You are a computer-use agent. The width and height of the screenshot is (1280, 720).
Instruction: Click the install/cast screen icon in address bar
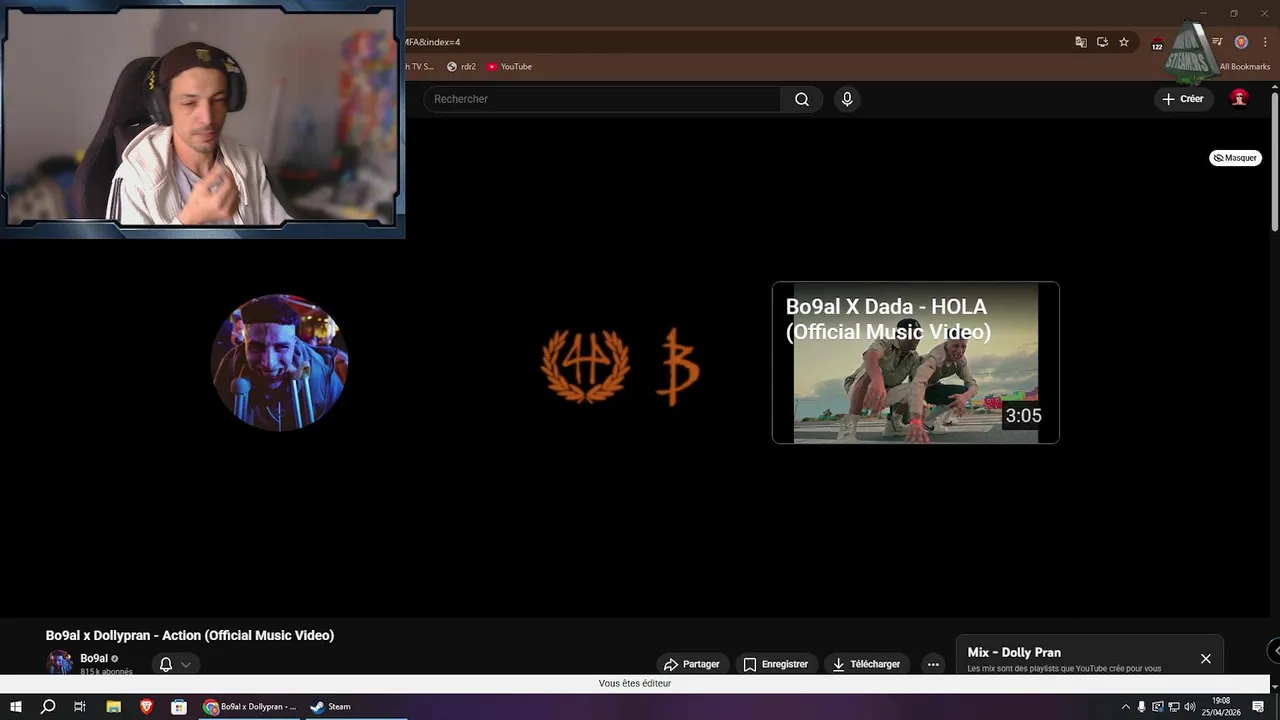pos(1102,42)
